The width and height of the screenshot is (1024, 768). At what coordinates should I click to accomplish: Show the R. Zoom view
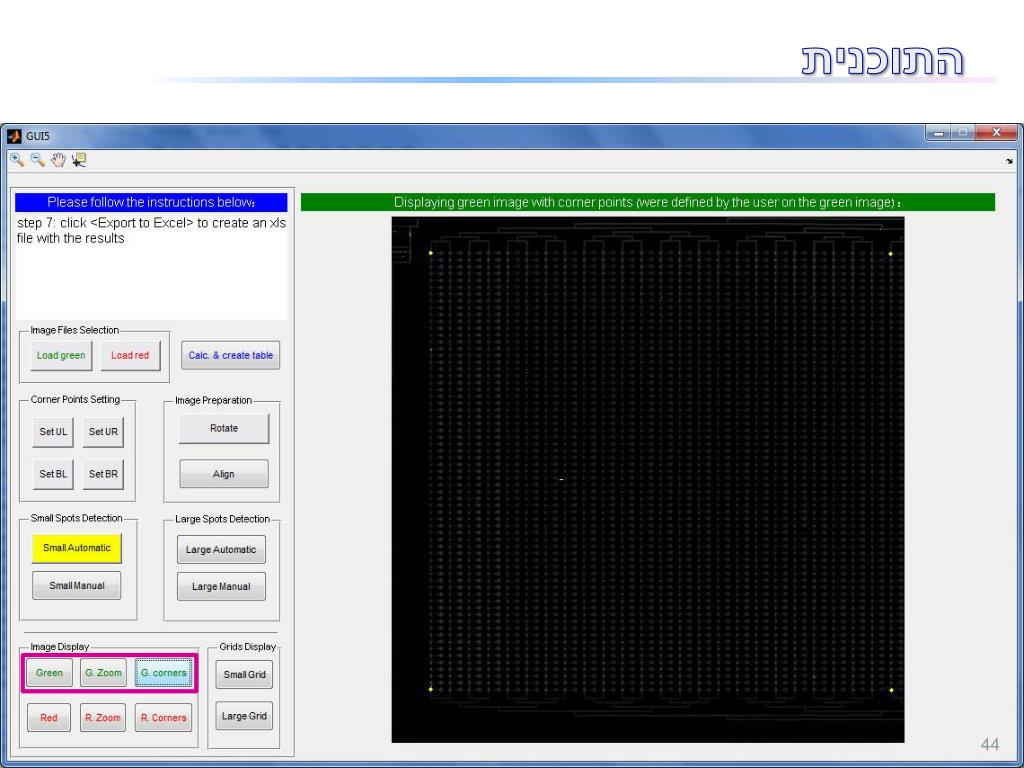tap(103, 718)
